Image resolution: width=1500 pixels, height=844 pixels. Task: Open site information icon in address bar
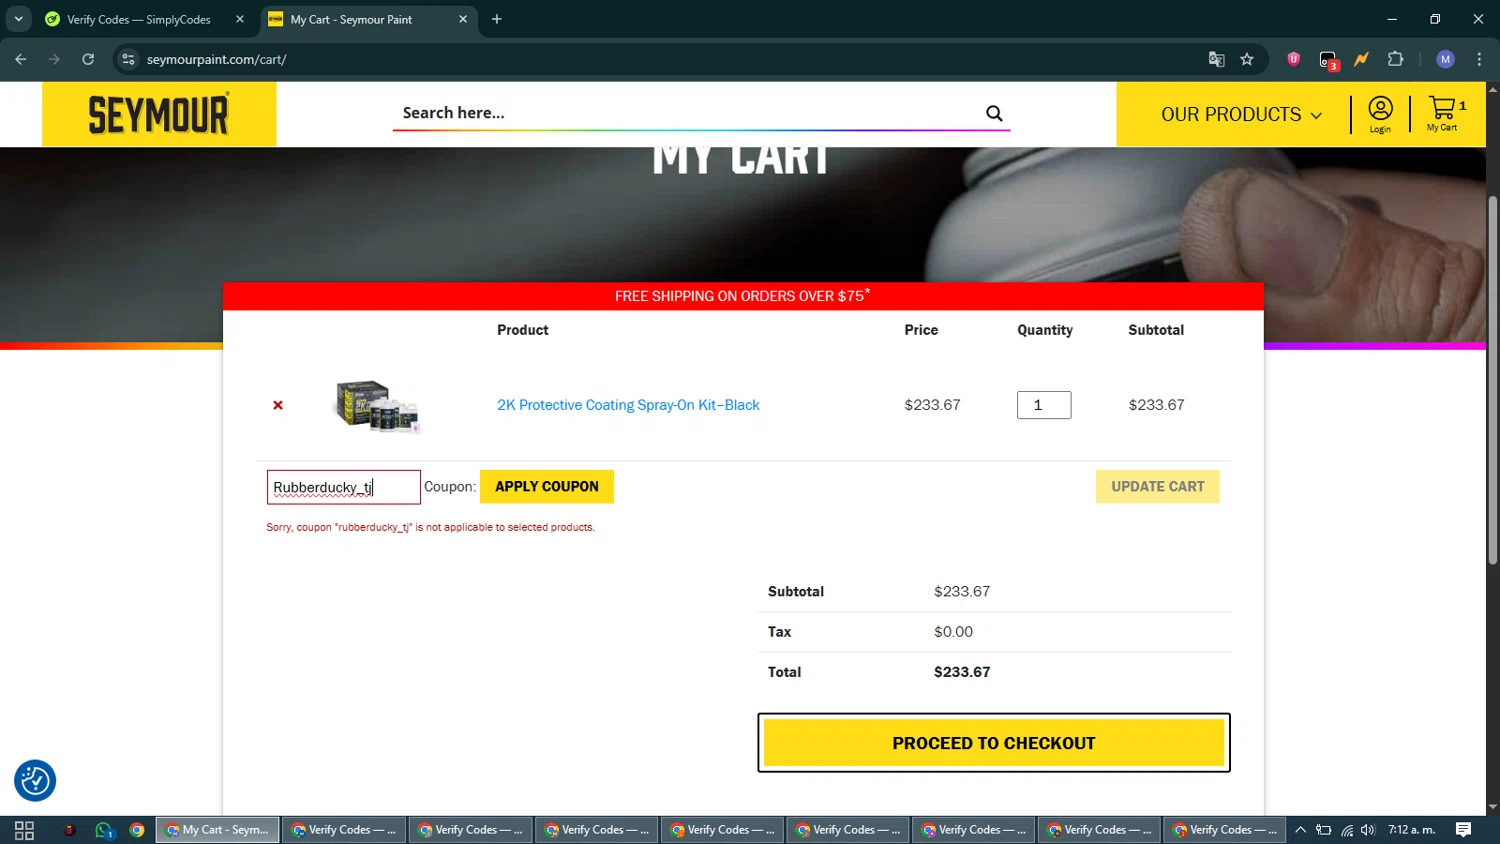pyautogui.click(x=128, y=59)
